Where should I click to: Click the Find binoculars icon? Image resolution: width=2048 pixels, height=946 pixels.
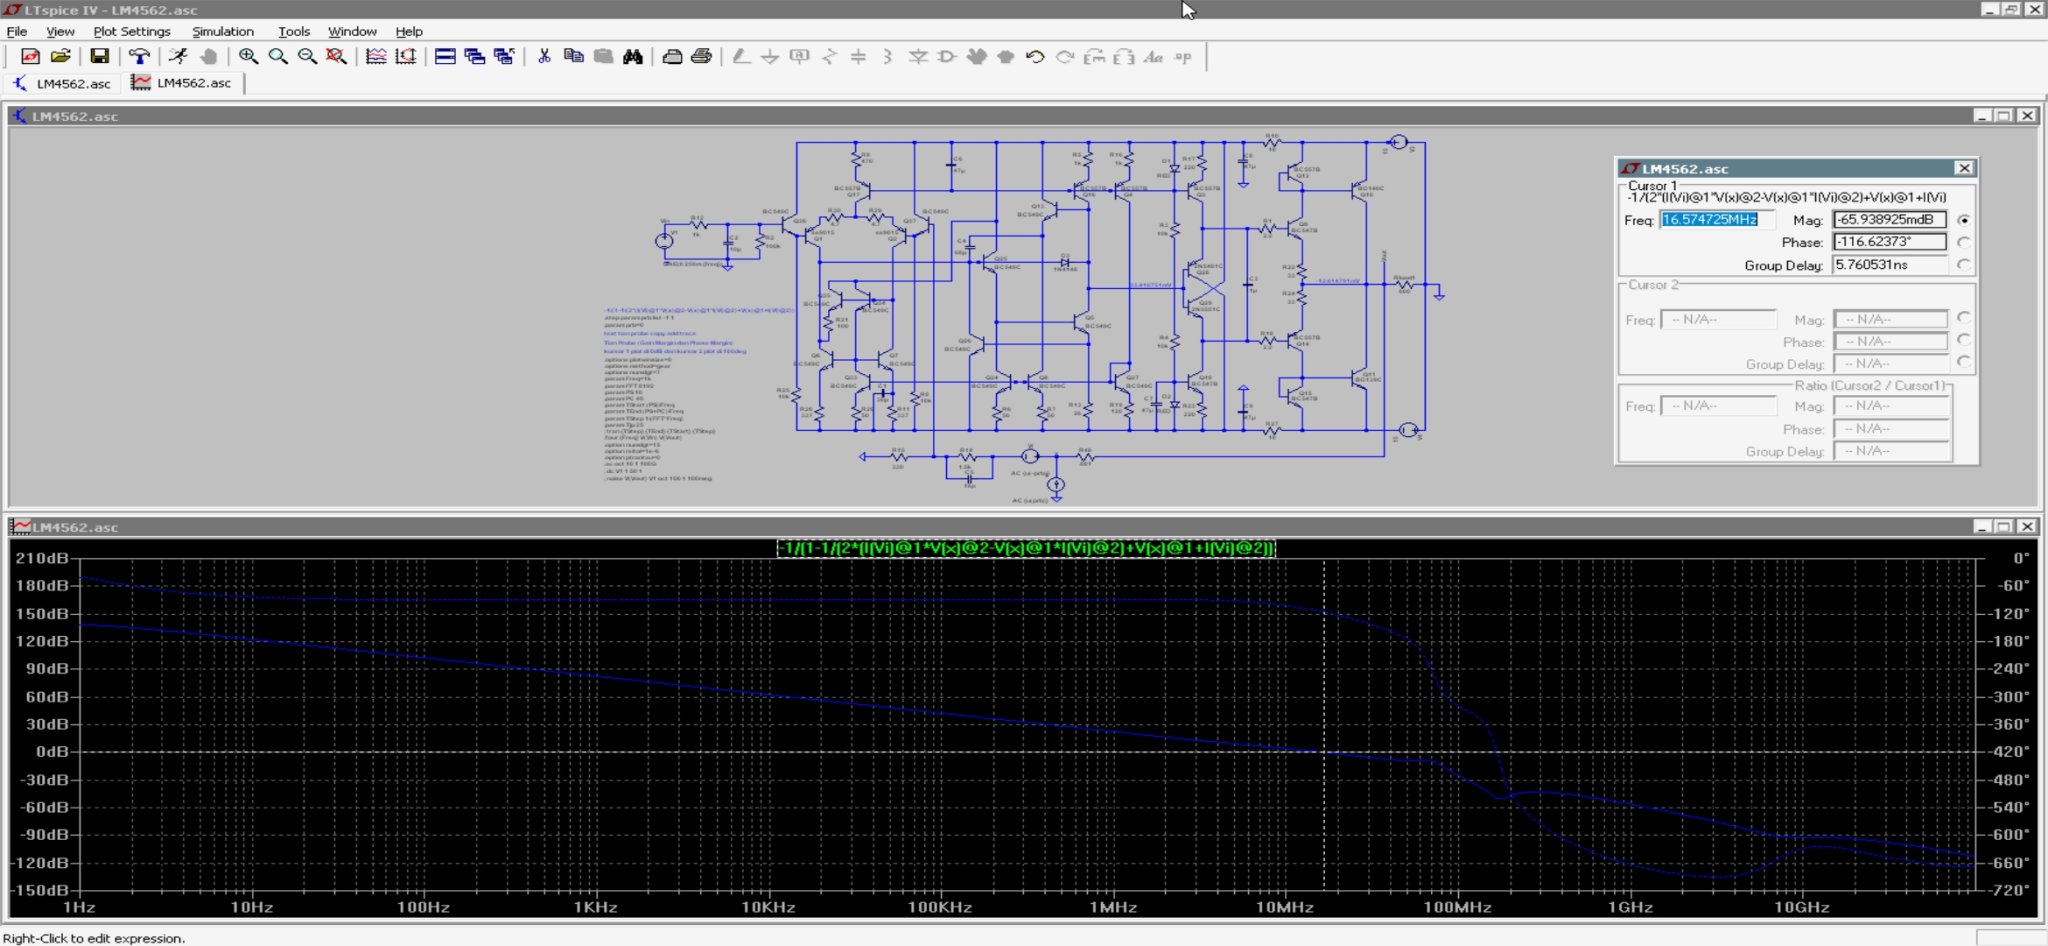(x=633, y=57)
